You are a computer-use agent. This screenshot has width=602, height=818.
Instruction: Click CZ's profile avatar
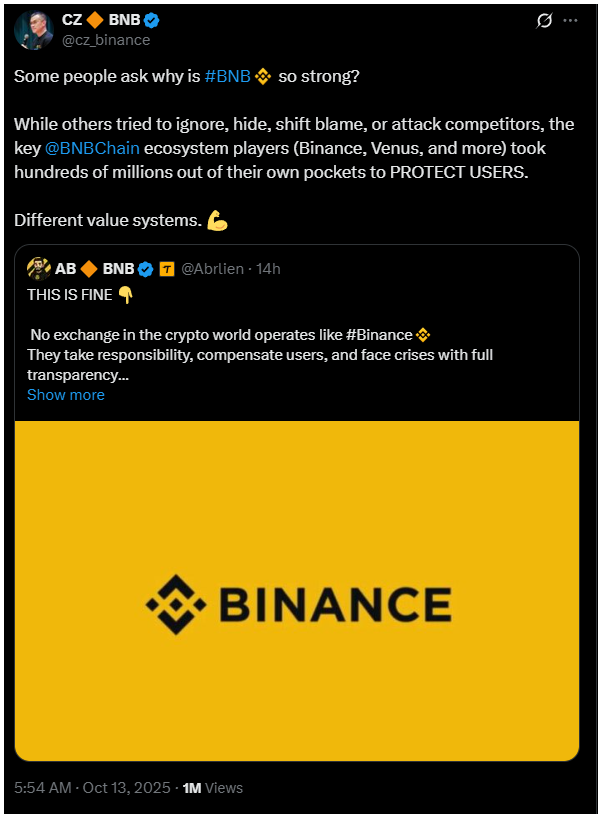(x=36, y=29)
